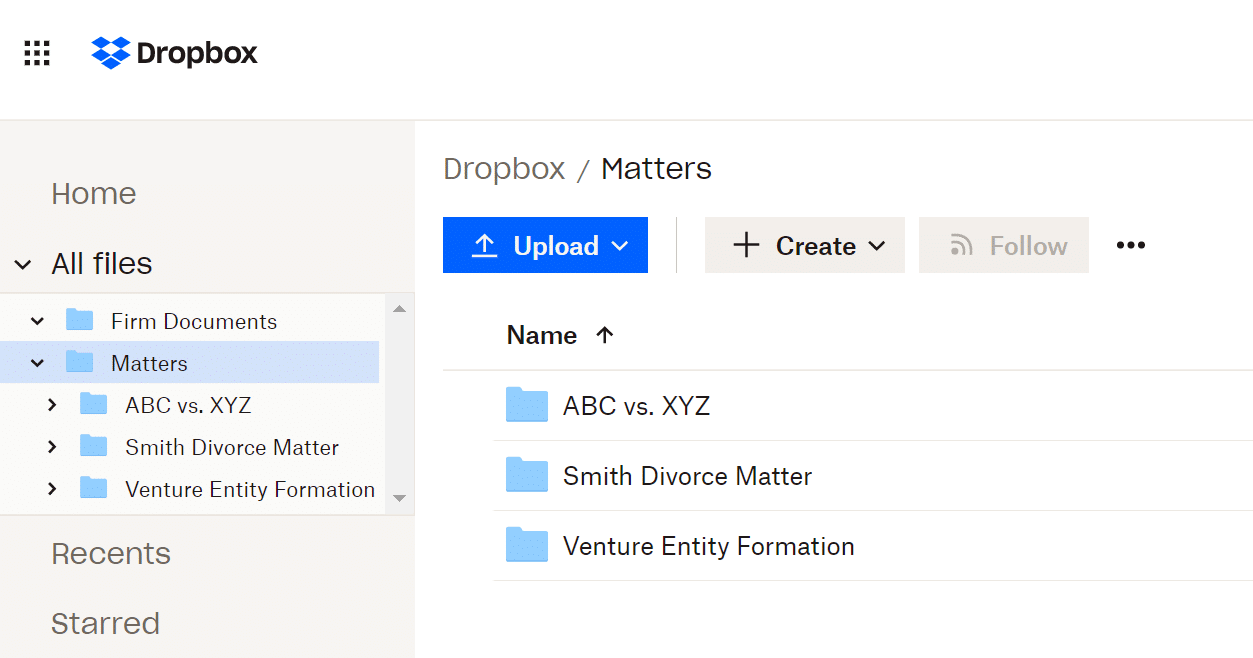Select Smith Divorce Matter in the folder tree
Image resolution: width=1253 pixels, height=658 pixels.
232,447
